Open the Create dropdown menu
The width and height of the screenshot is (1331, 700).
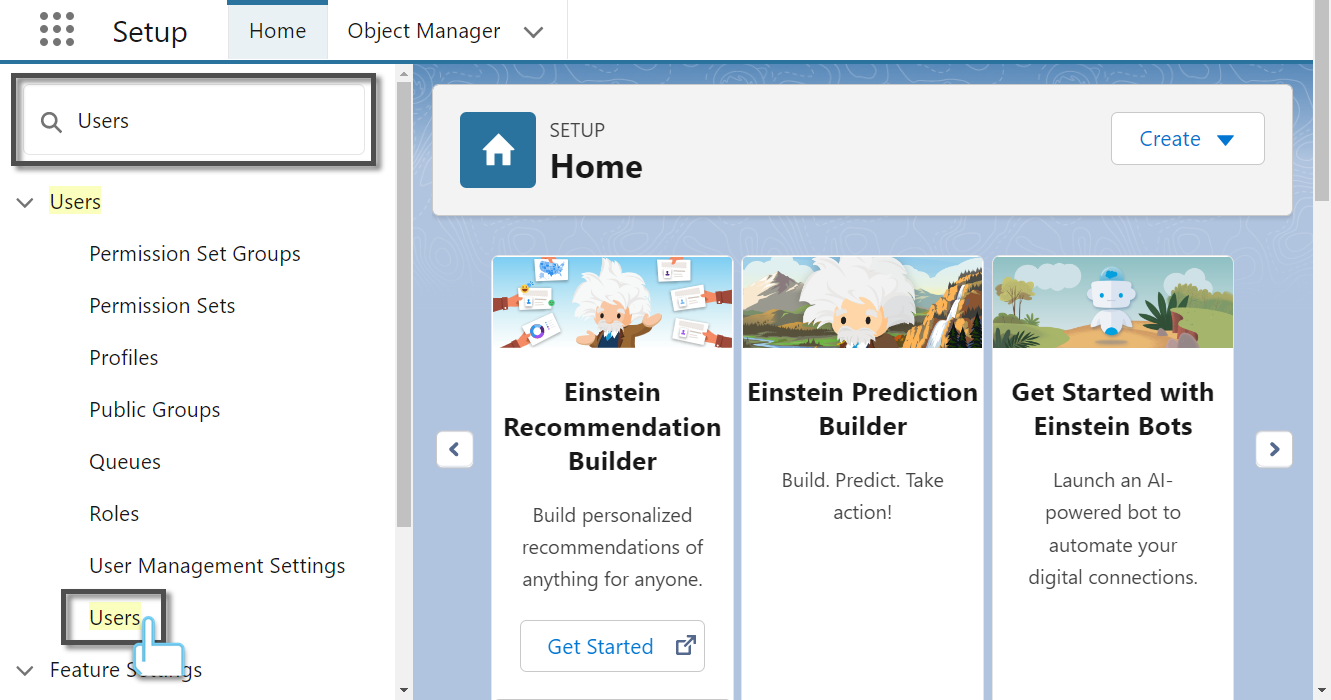click(1188, 139)
